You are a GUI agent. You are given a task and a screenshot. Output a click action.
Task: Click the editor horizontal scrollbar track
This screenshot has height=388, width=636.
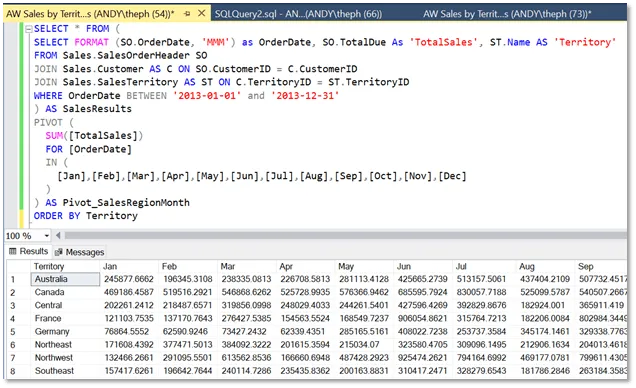345,235
